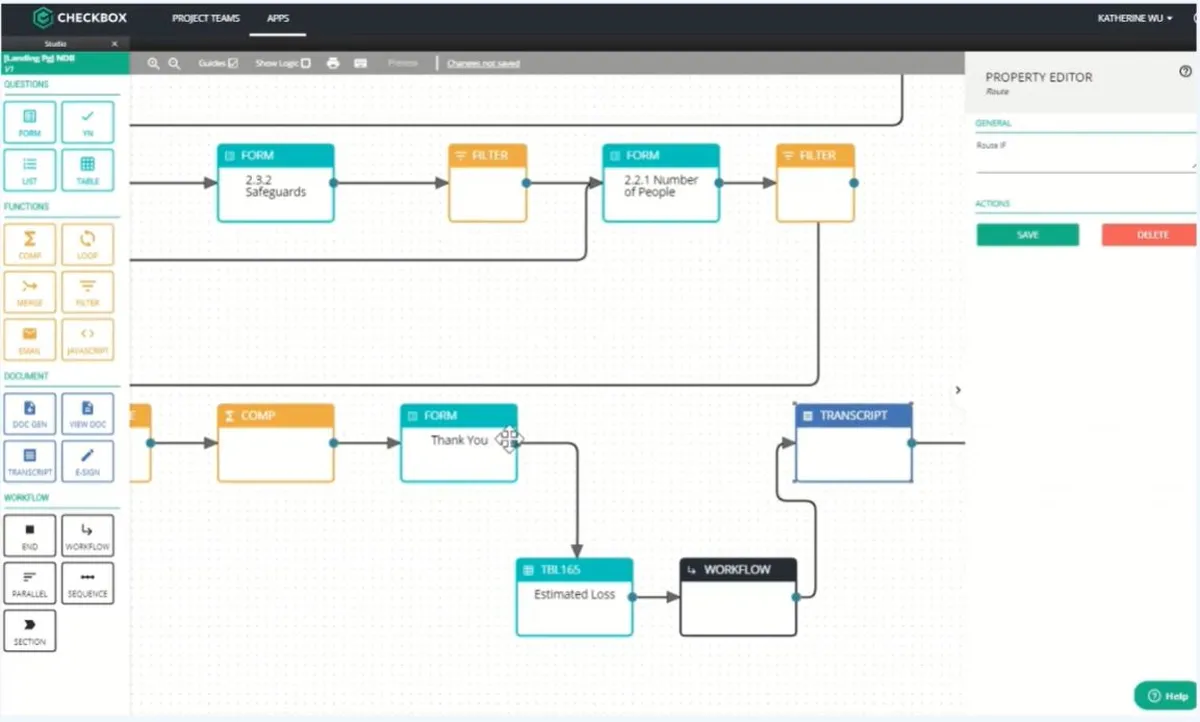1200x722 pixels.
Task: Click the print icon in toolbar
Action: click(x=333, y=63)
